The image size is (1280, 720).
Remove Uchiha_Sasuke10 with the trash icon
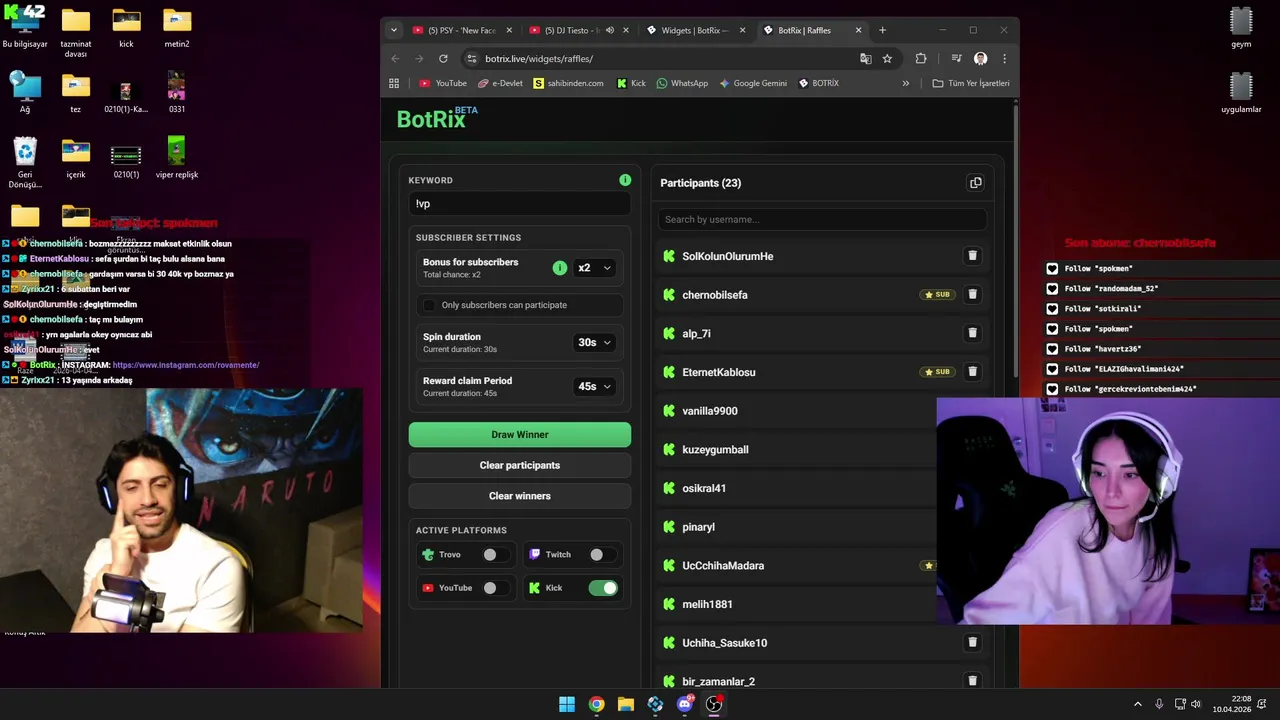972,643
